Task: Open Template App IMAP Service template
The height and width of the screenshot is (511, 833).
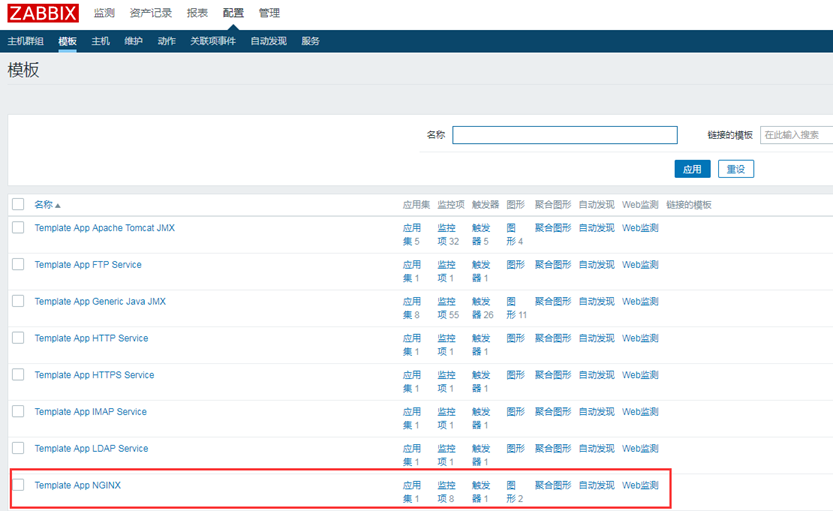Action: 90,412
